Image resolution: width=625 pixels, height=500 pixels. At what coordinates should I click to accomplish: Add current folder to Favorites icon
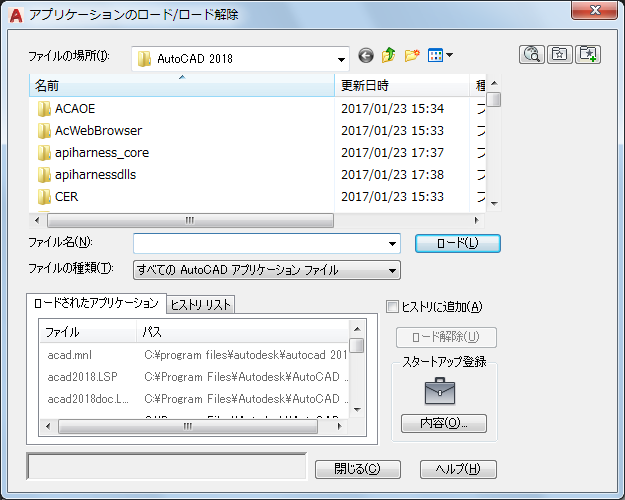coord(588,55)
